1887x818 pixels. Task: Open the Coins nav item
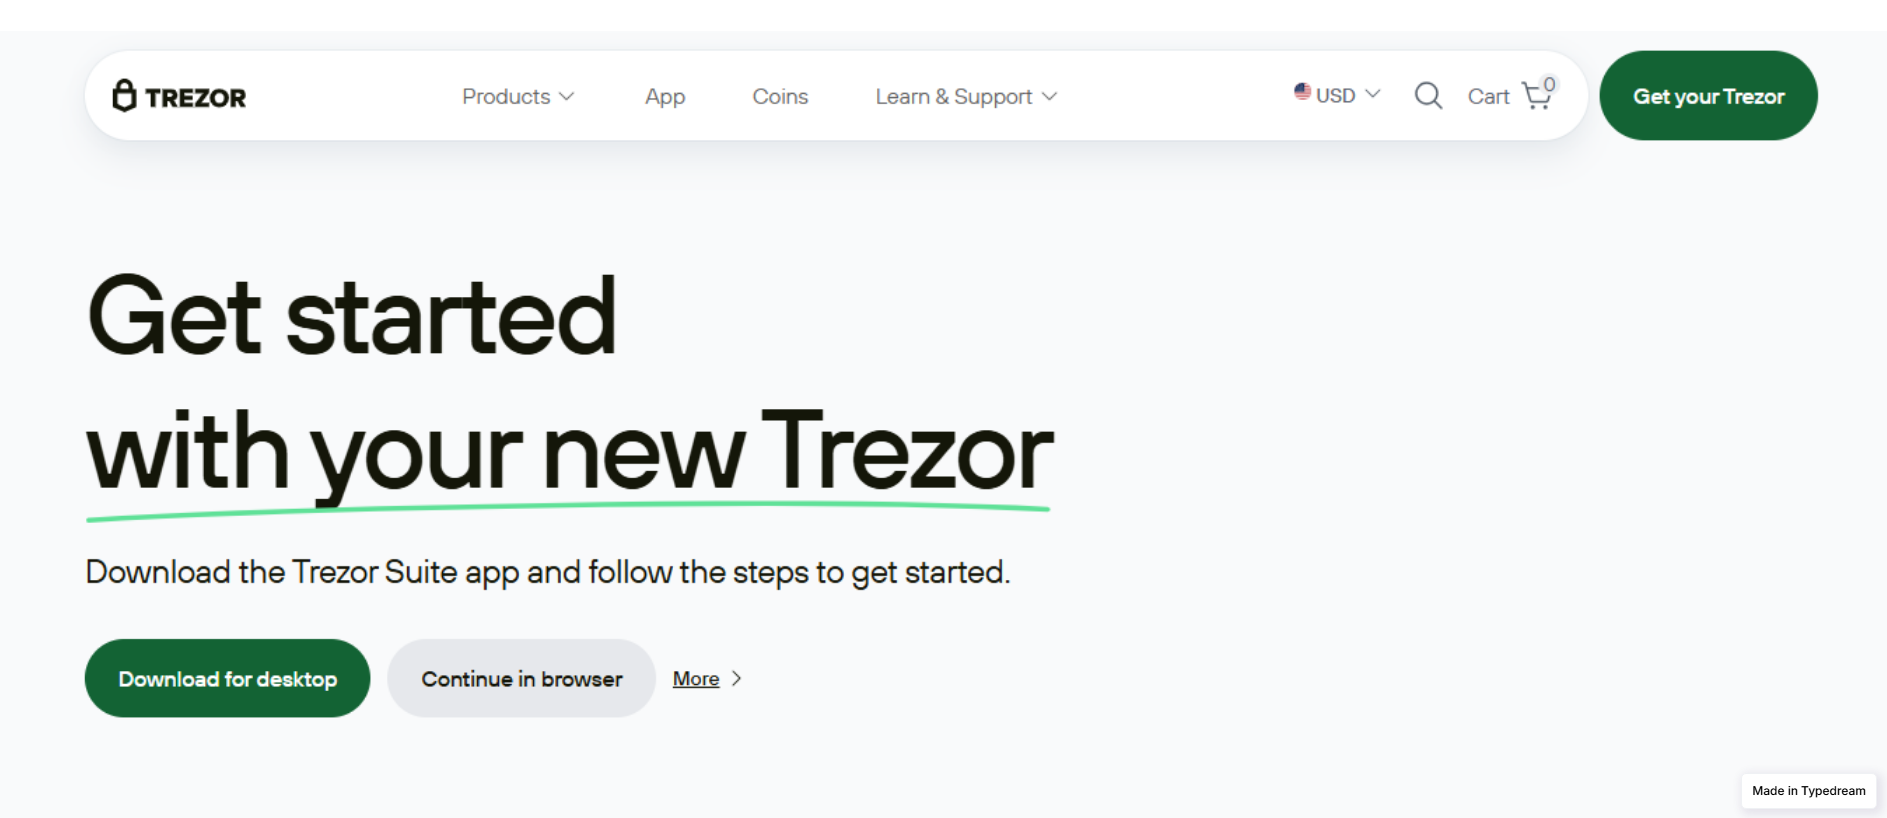[x=780, y=96]
